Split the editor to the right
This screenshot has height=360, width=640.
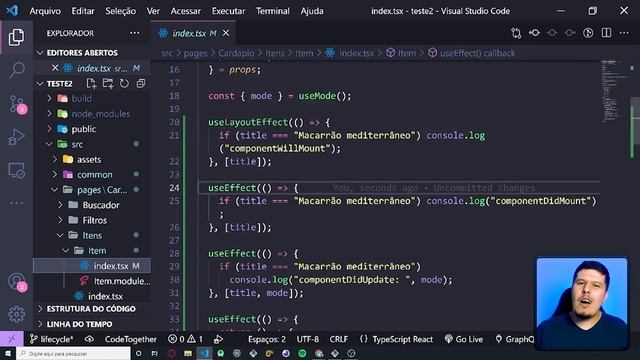click(607, 33)
